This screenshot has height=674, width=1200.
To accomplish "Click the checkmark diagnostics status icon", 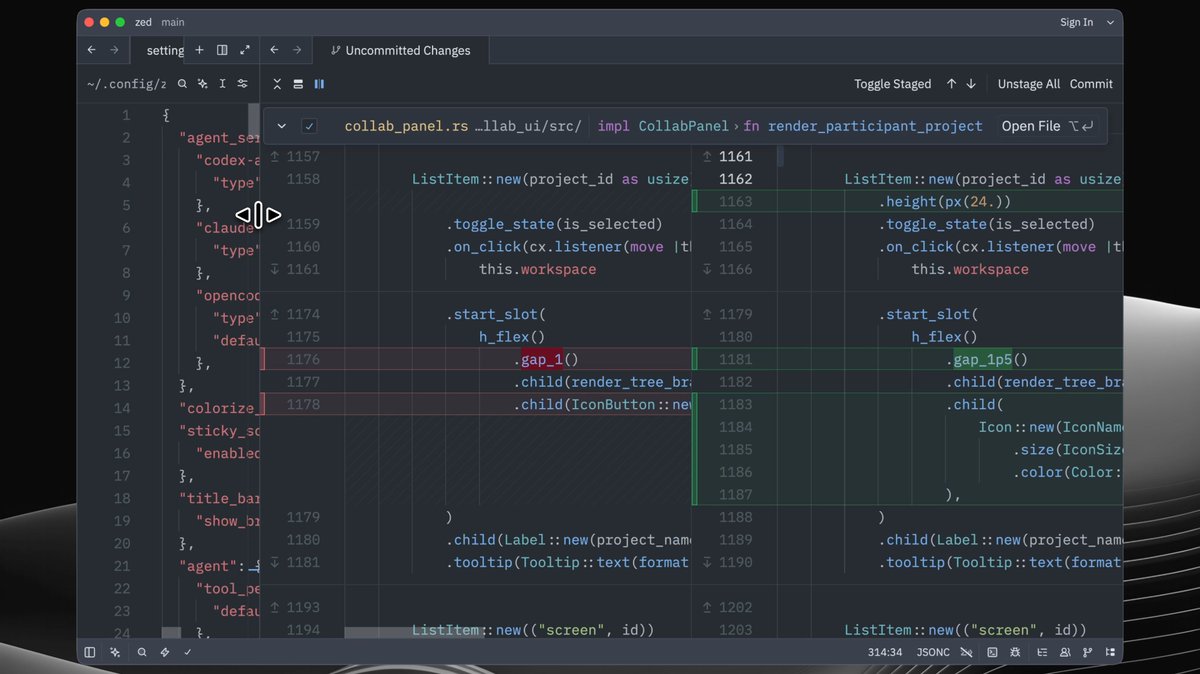I will tap(187, 652).
